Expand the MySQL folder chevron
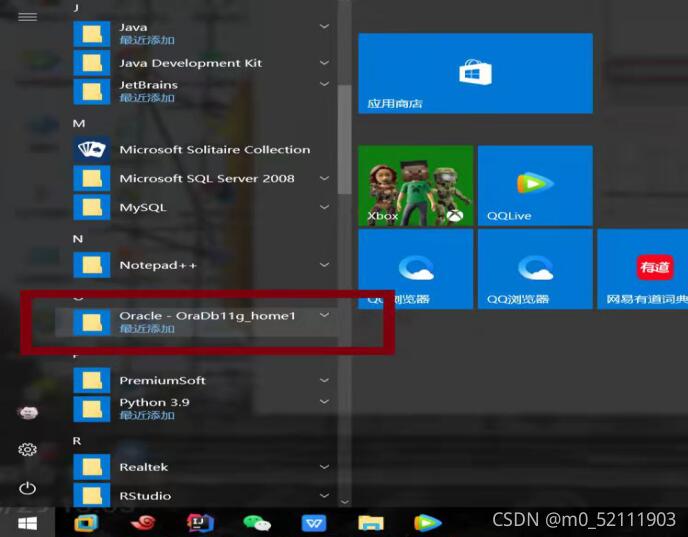Screen dimensions: 688x537 [x=324, y=207]
